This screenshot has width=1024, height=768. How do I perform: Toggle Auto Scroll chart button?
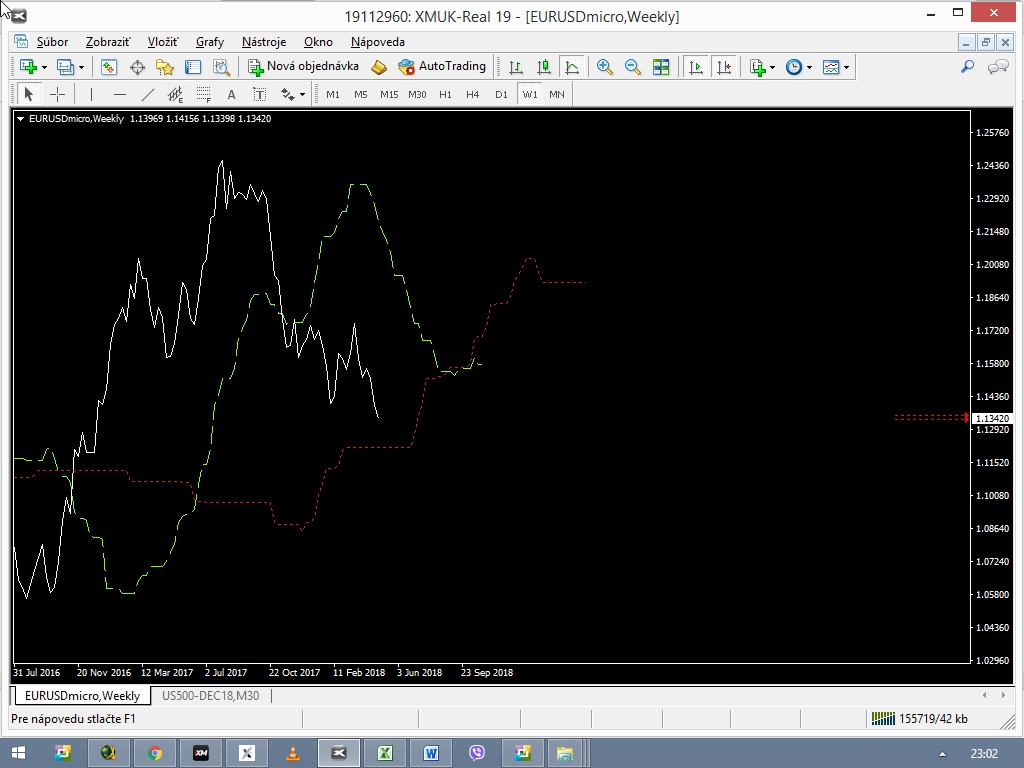pyautogui.click(x=696, y=67)
